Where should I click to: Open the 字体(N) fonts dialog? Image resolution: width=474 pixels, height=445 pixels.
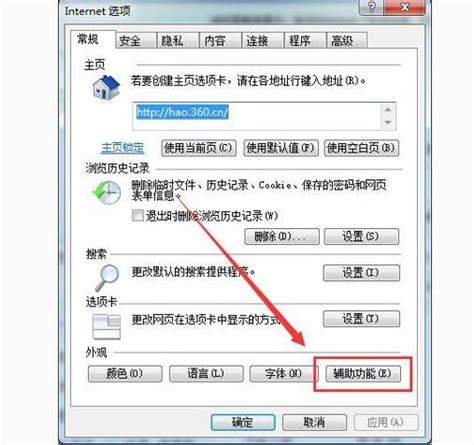point(281,373)
